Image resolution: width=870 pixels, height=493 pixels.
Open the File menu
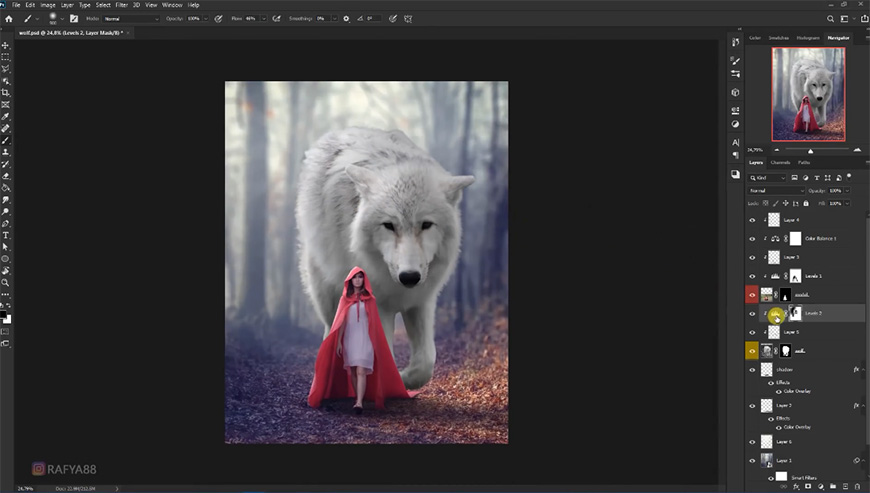(16, 5)
